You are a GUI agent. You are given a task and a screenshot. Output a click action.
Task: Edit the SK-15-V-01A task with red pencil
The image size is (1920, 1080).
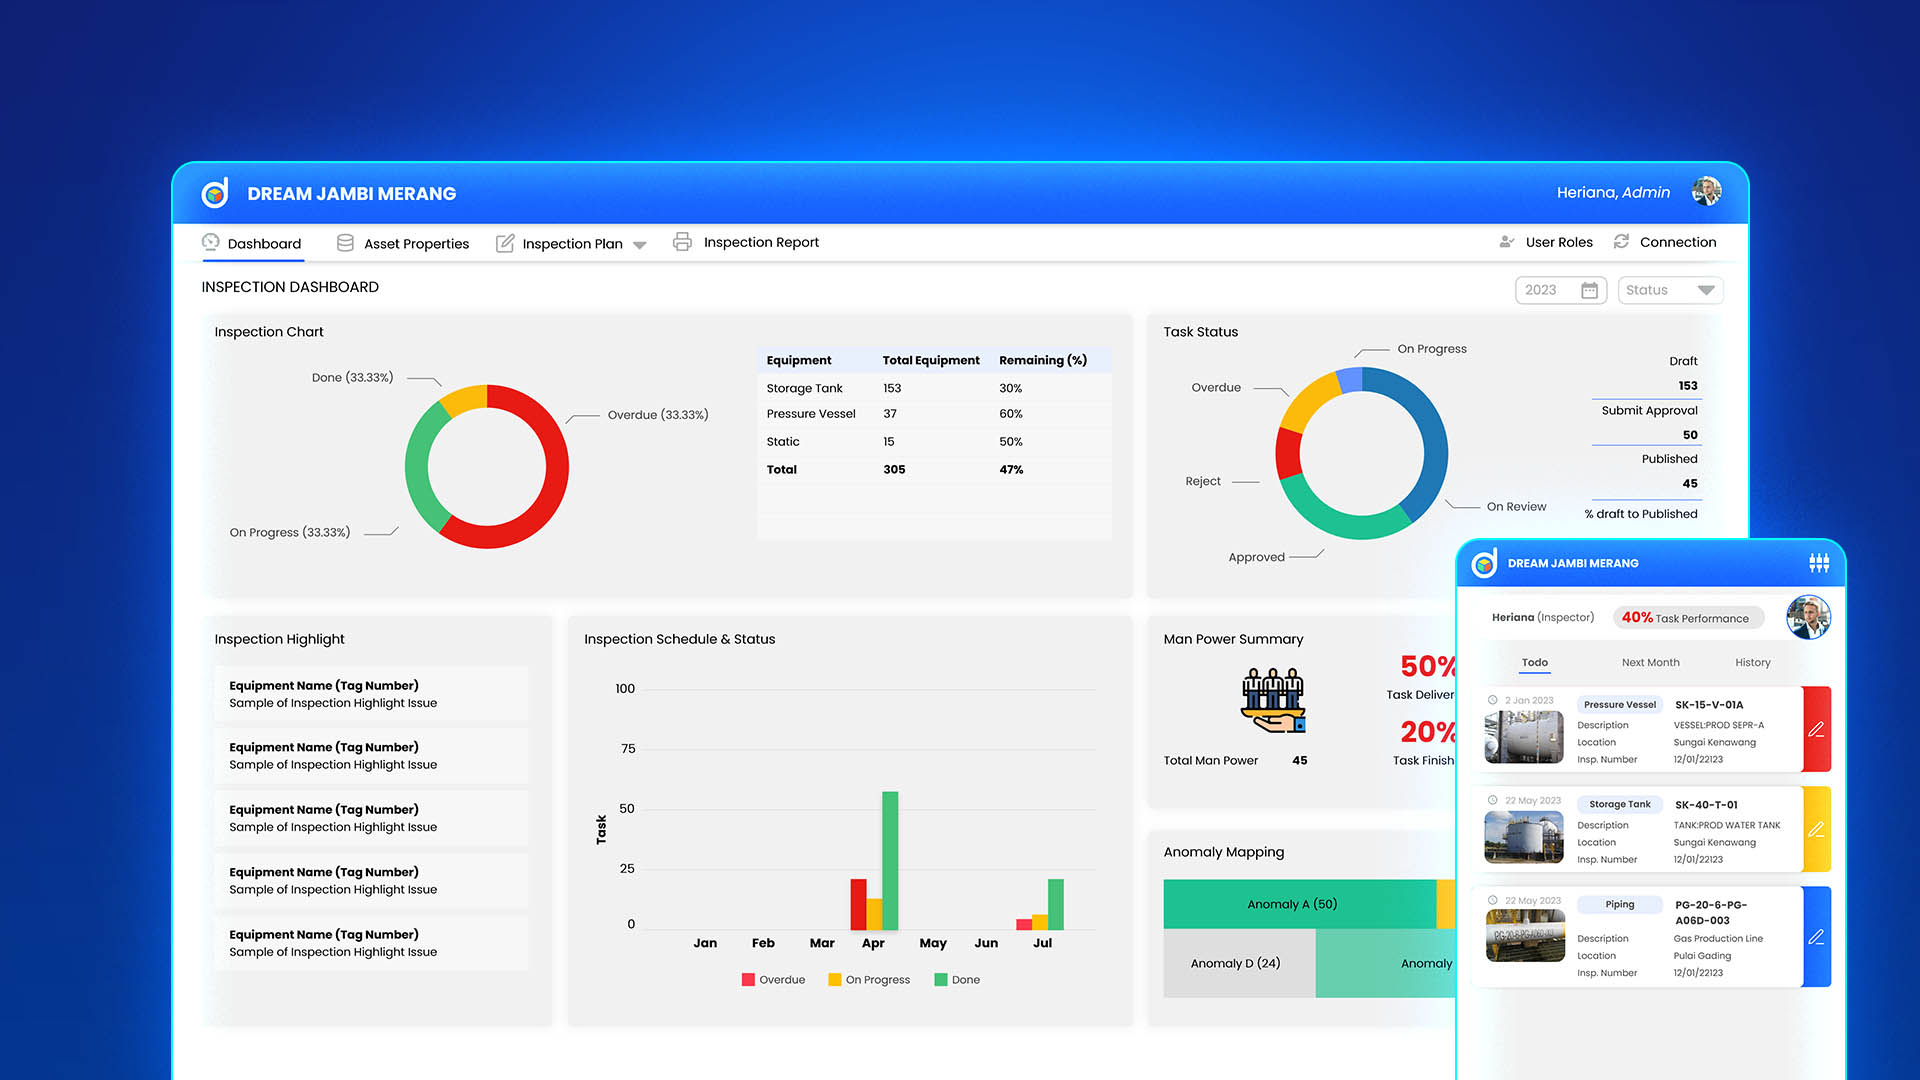click(x=1817, y=729)
